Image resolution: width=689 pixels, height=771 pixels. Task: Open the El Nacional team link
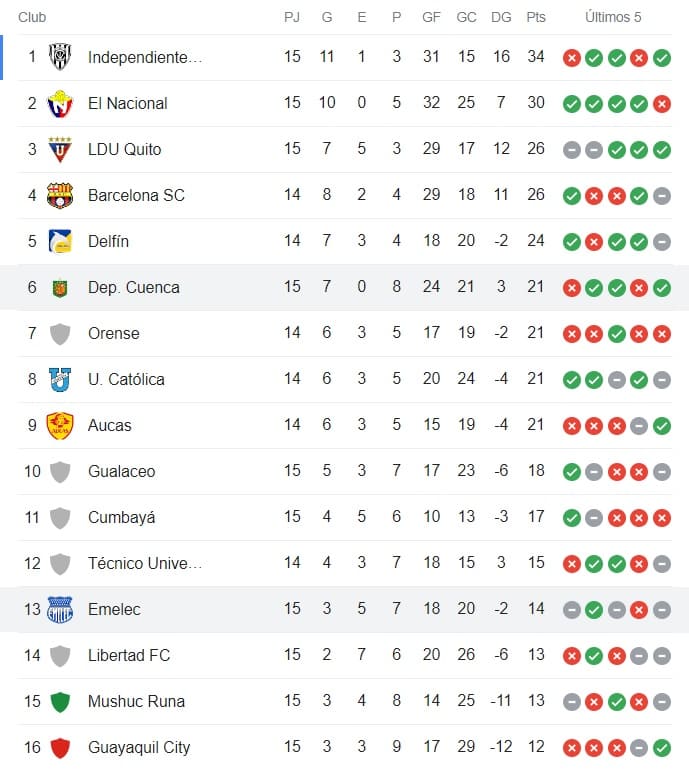127,103
